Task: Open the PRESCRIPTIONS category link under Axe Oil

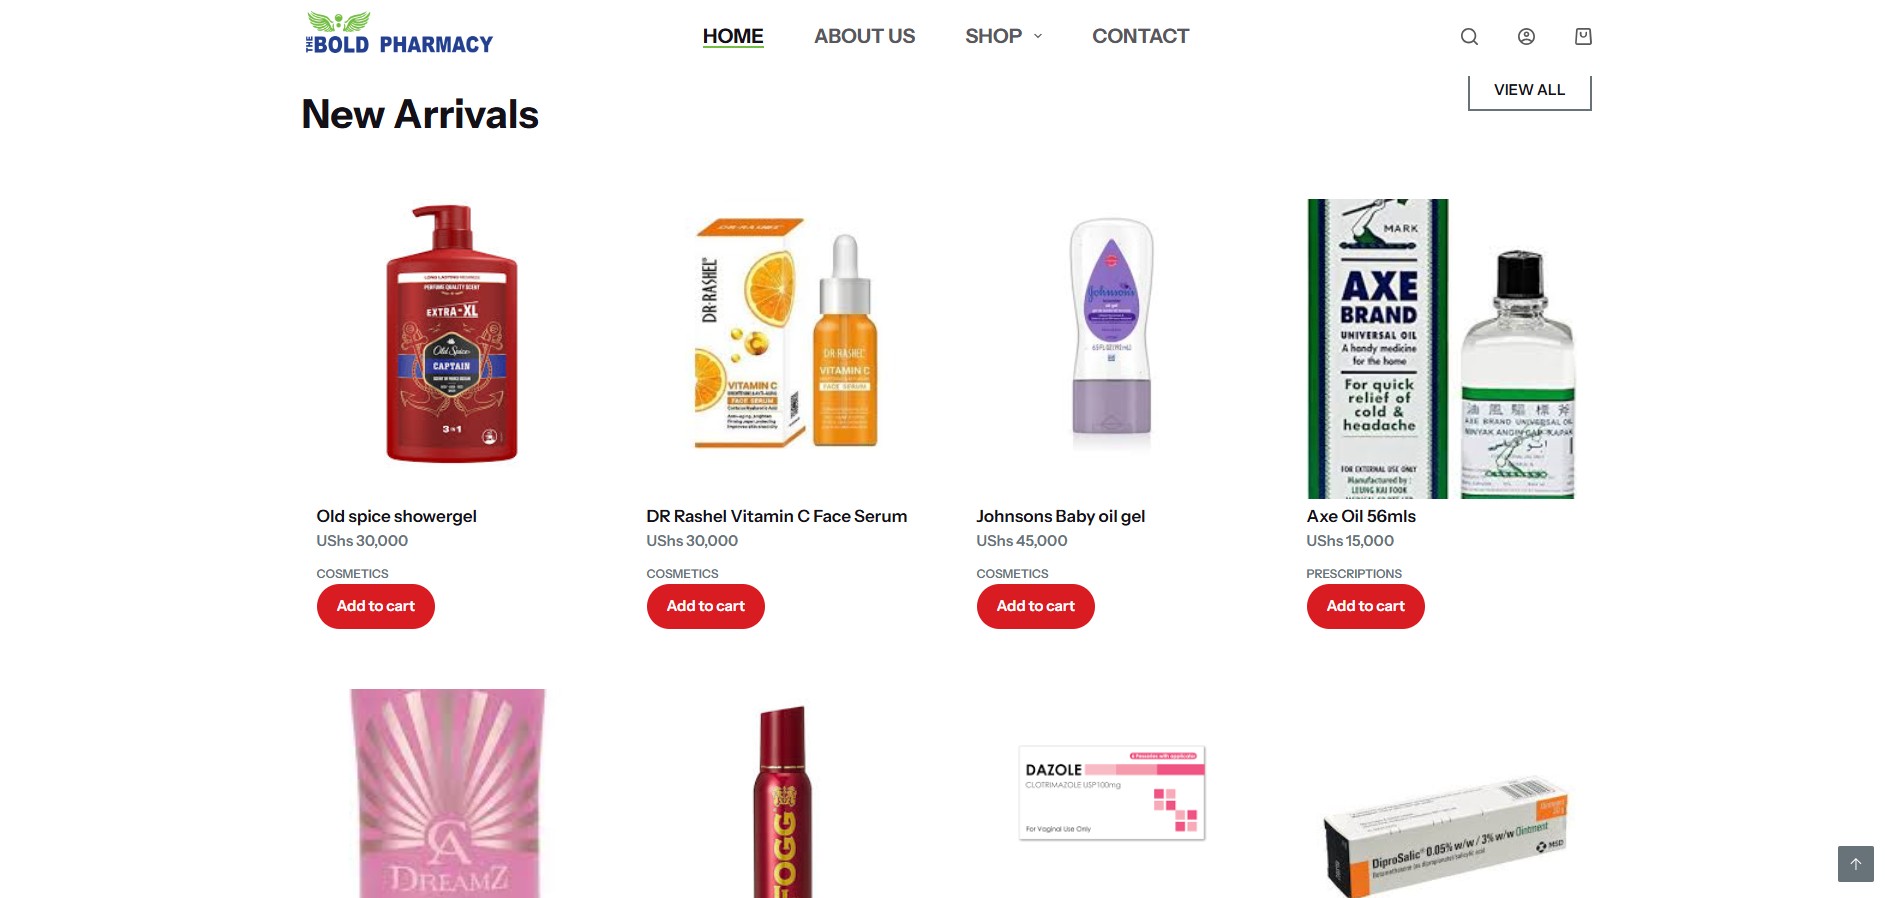Action: click(1354, 574)
